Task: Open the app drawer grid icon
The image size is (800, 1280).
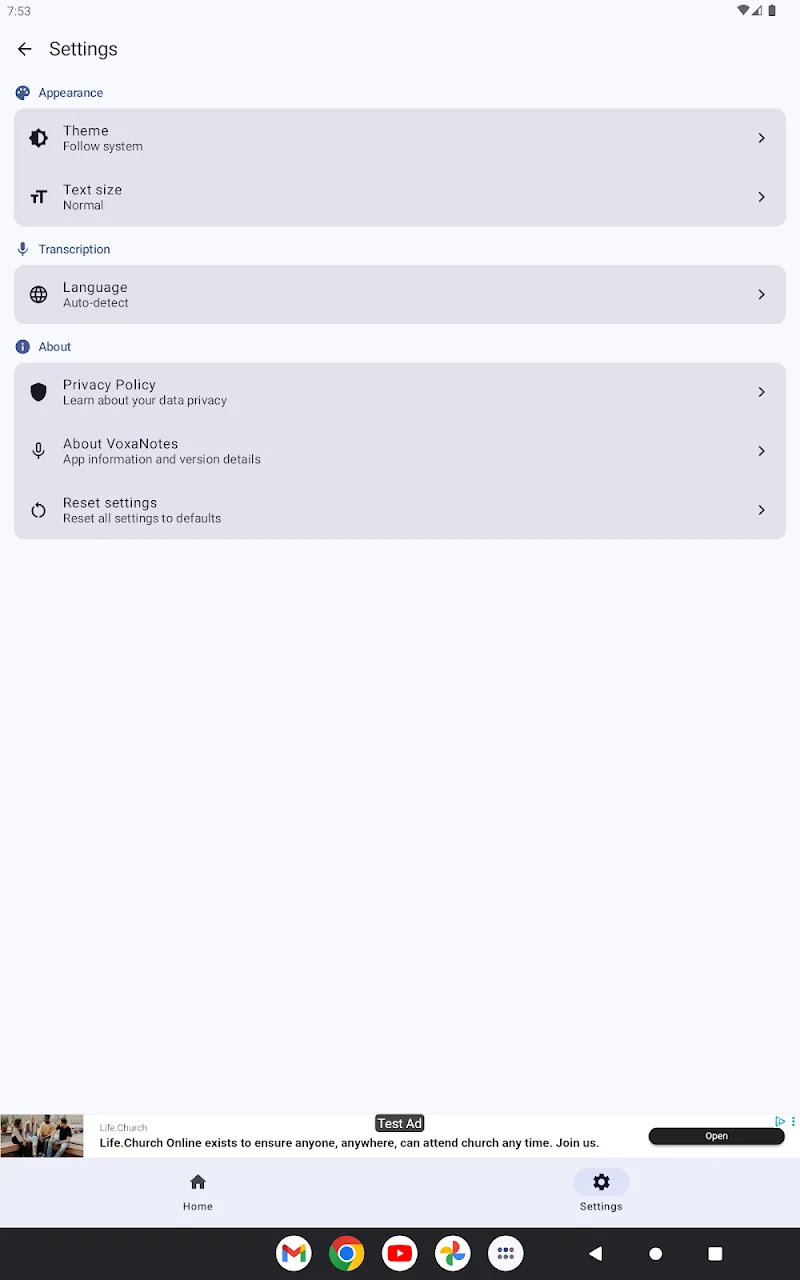Action: [506, 1253]
